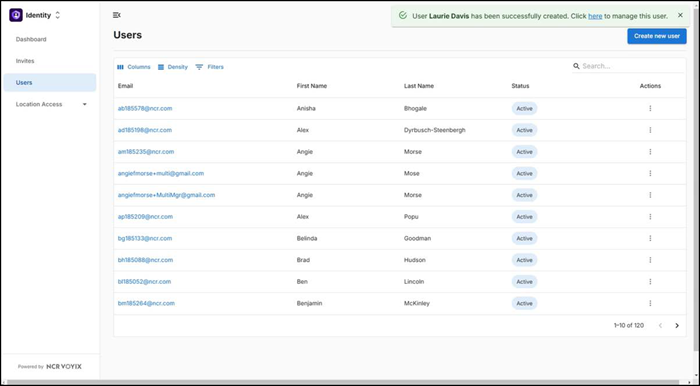This screenshot has height=386, width=700.
Task: Sort by the First Name column header
Action: 312,86
